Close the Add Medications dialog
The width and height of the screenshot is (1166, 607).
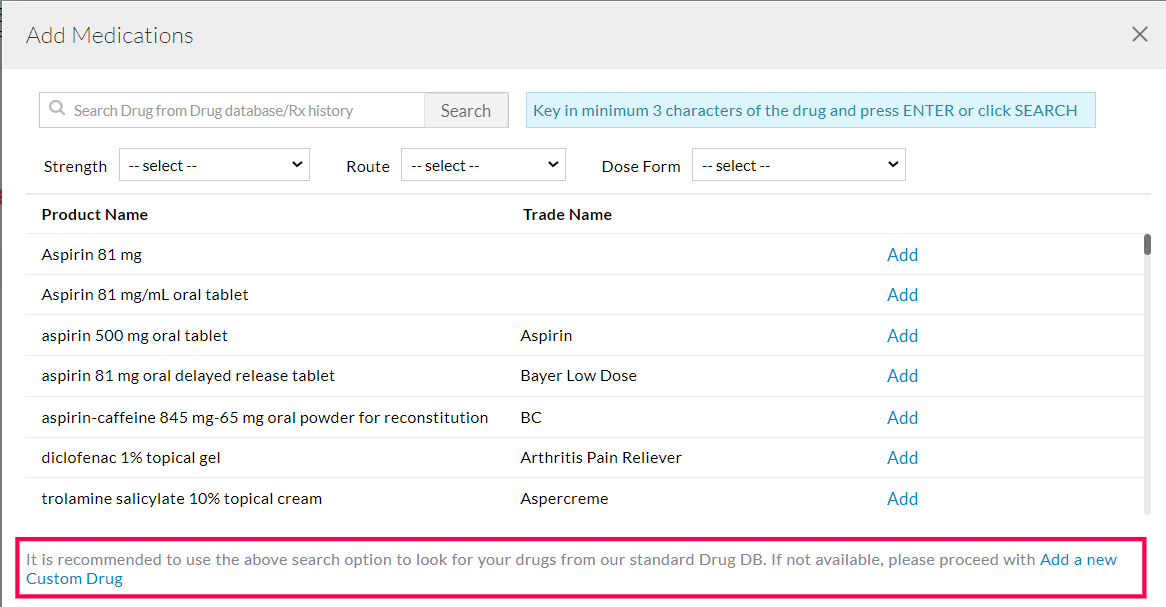pyautogui.click(x=1139, y=33)
